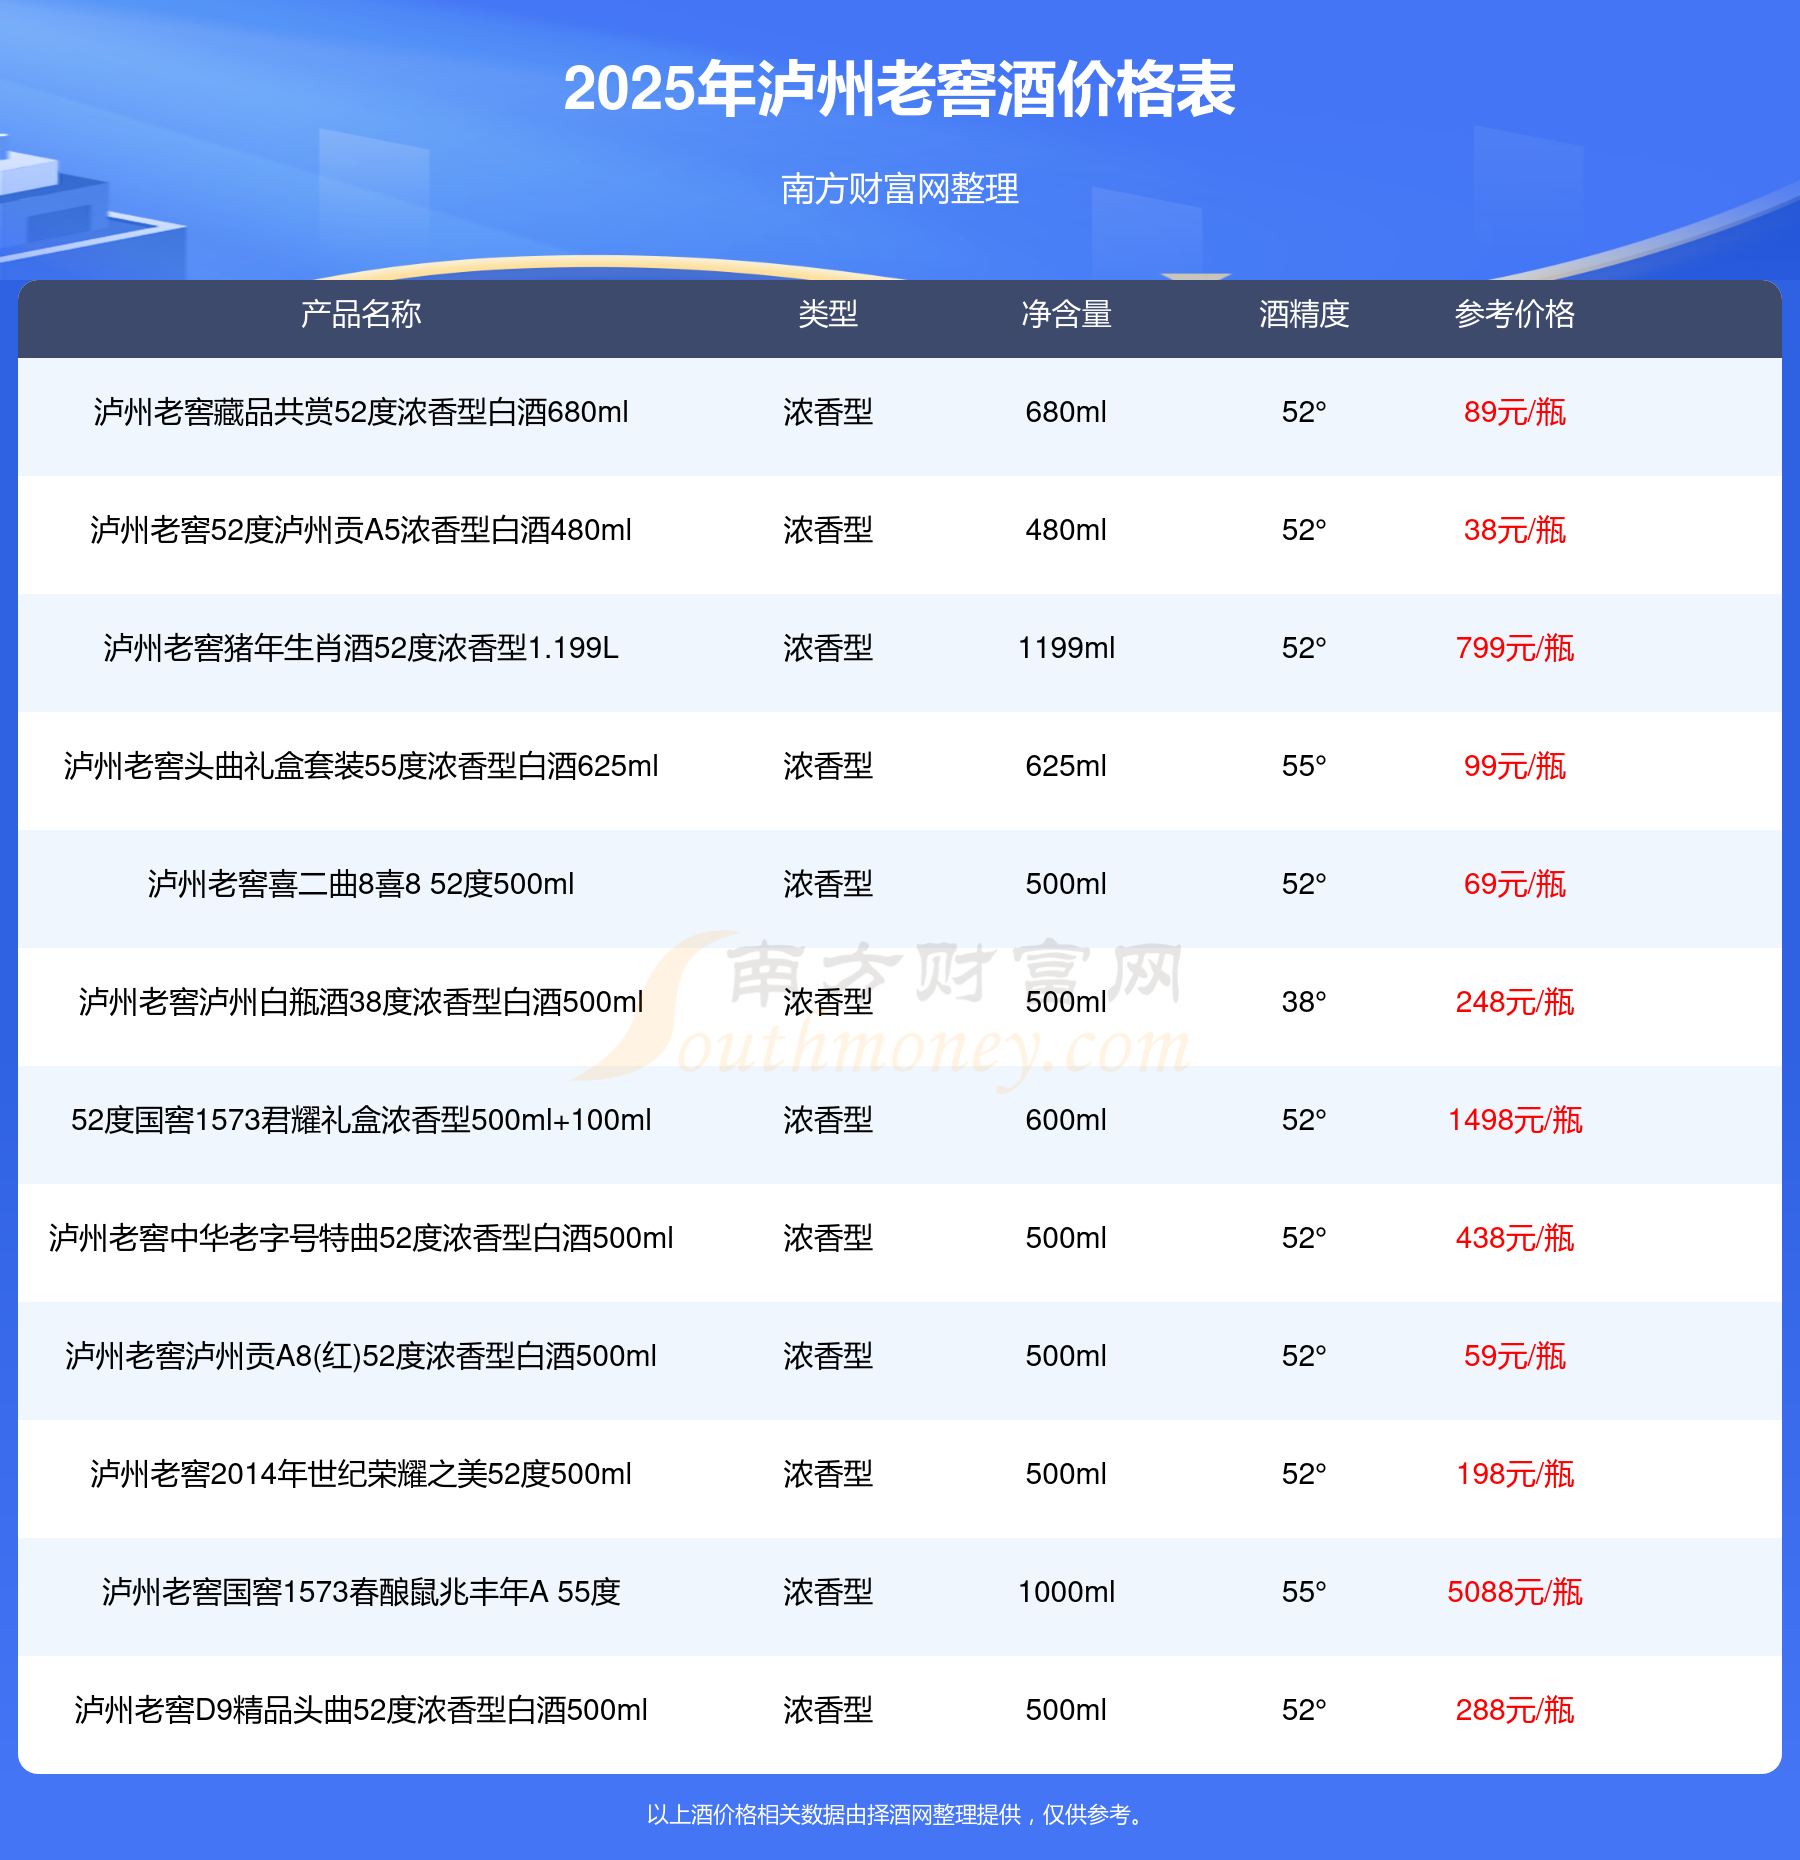
Task: Click '52°' in the D9精品头曲 row
Action: (x=1304, y=1710)
